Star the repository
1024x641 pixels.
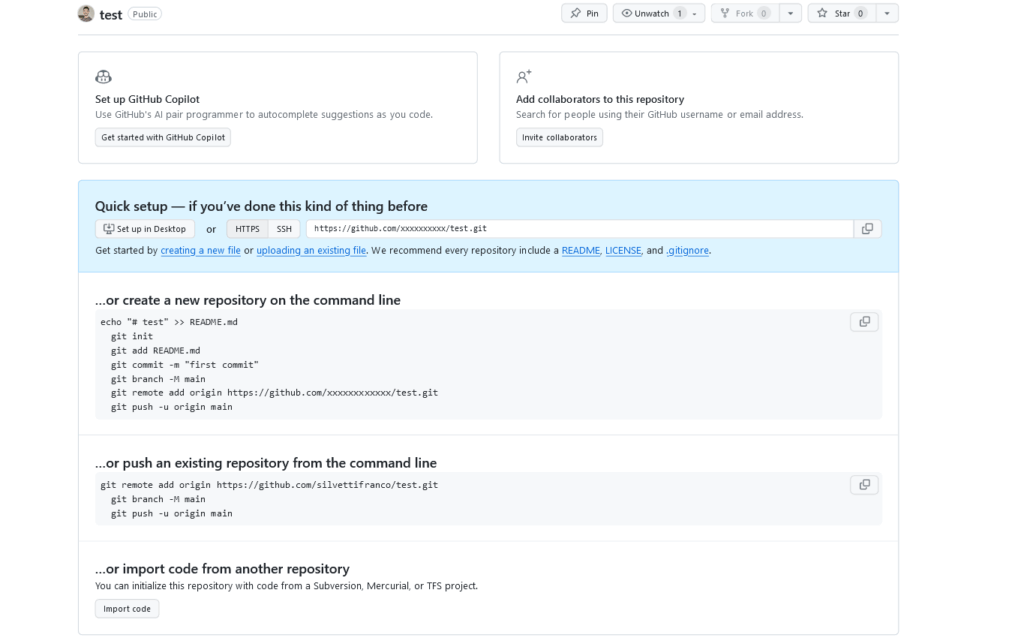pos(842,13)
